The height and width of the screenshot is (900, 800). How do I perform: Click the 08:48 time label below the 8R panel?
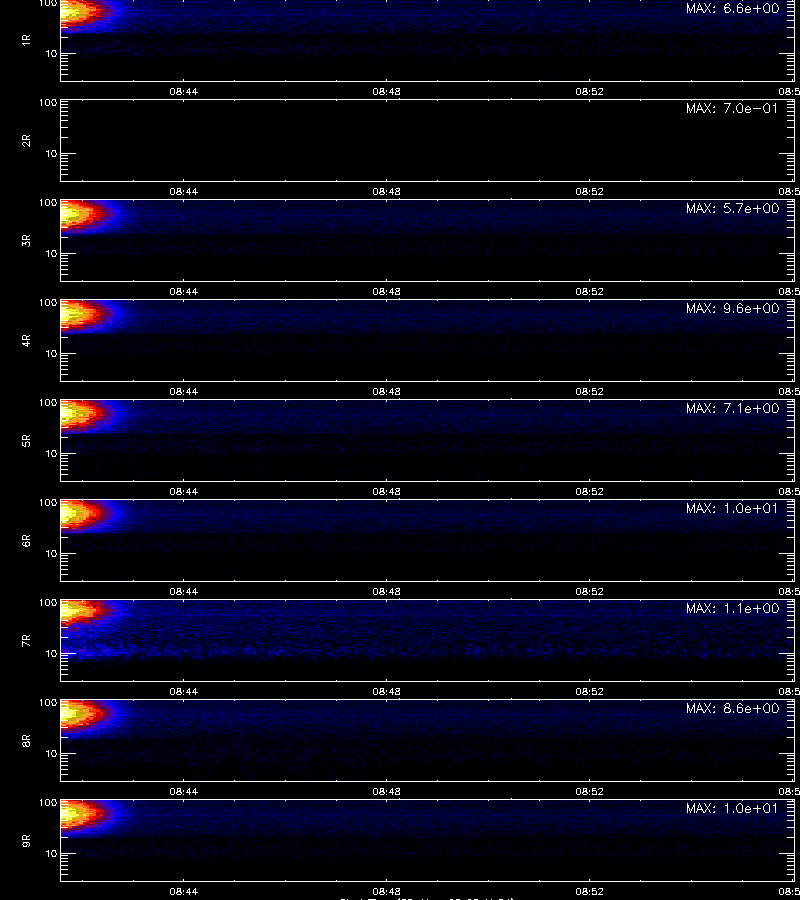point(386,791)
